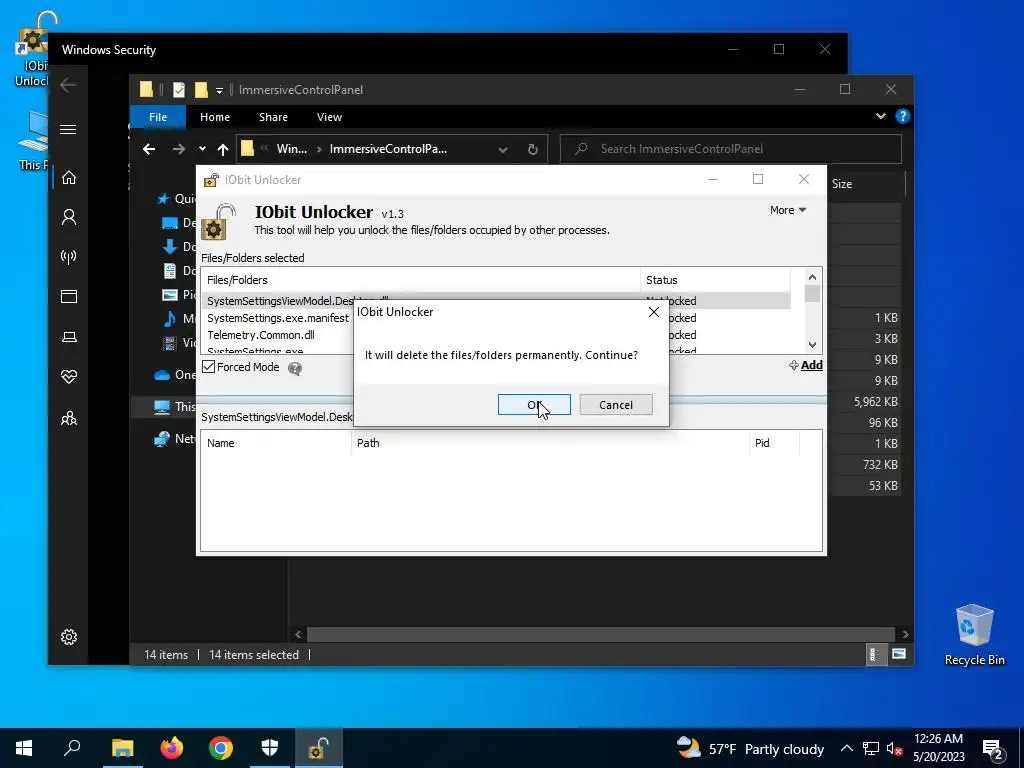Image resolution: width=1024 pixels, height=768 pixels.
Task: Open App & browser control icon
Action: (69, 296)
